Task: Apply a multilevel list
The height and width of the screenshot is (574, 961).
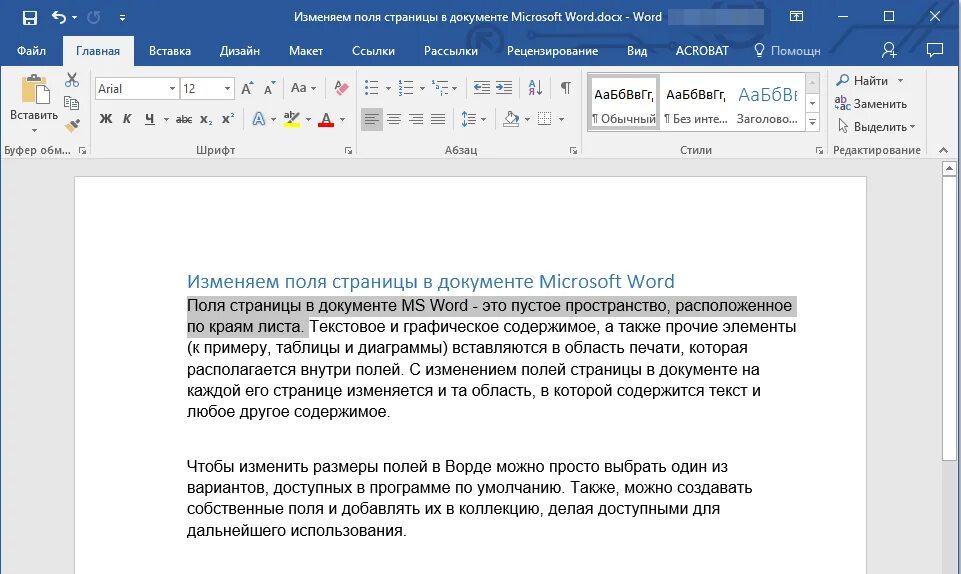Action: (440, 88)
